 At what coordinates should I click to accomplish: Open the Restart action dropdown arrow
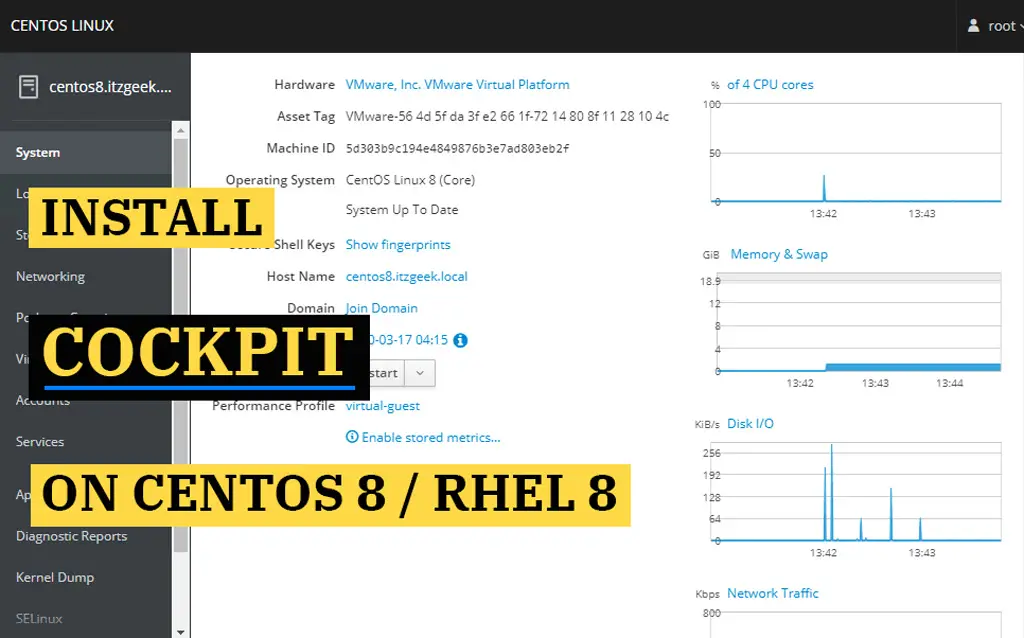pos(419,372)
